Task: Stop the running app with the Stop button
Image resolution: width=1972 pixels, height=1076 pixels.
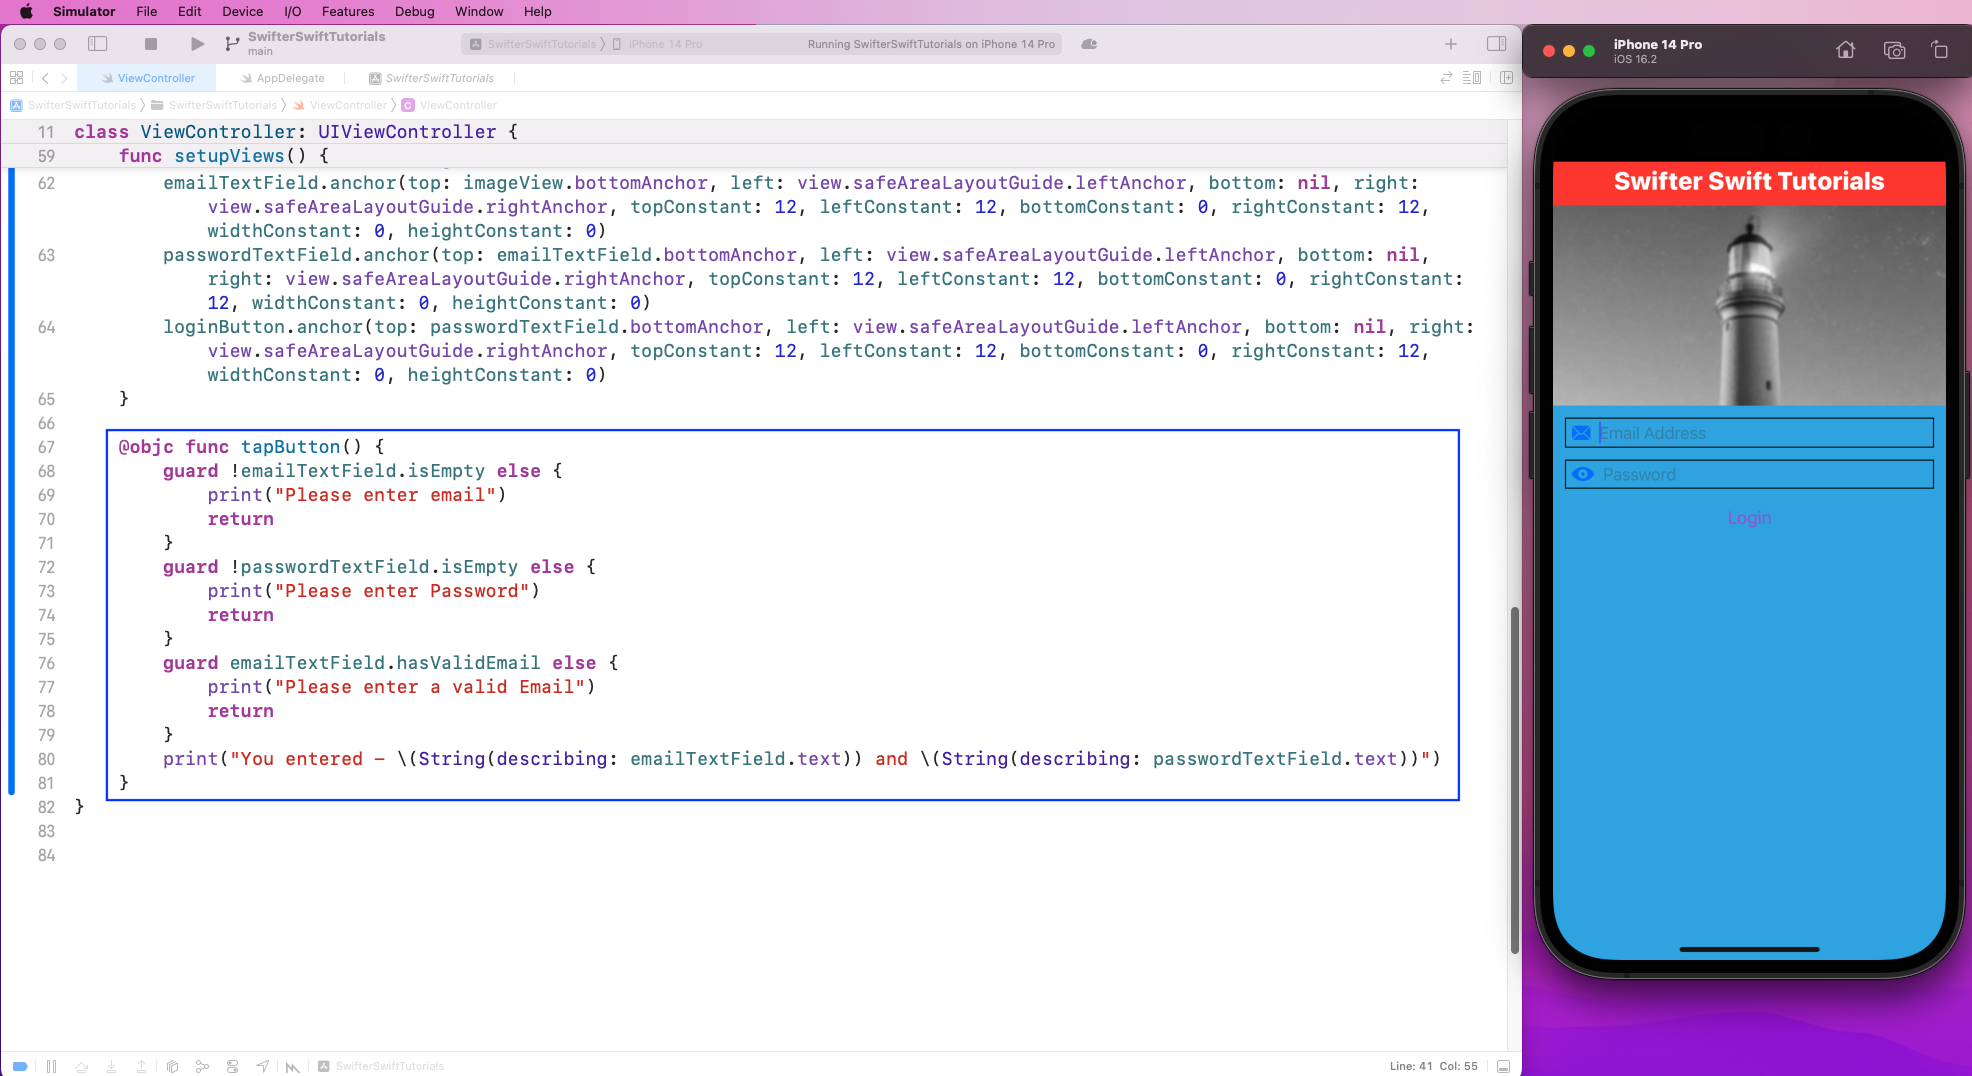Action: click(151, 44)
